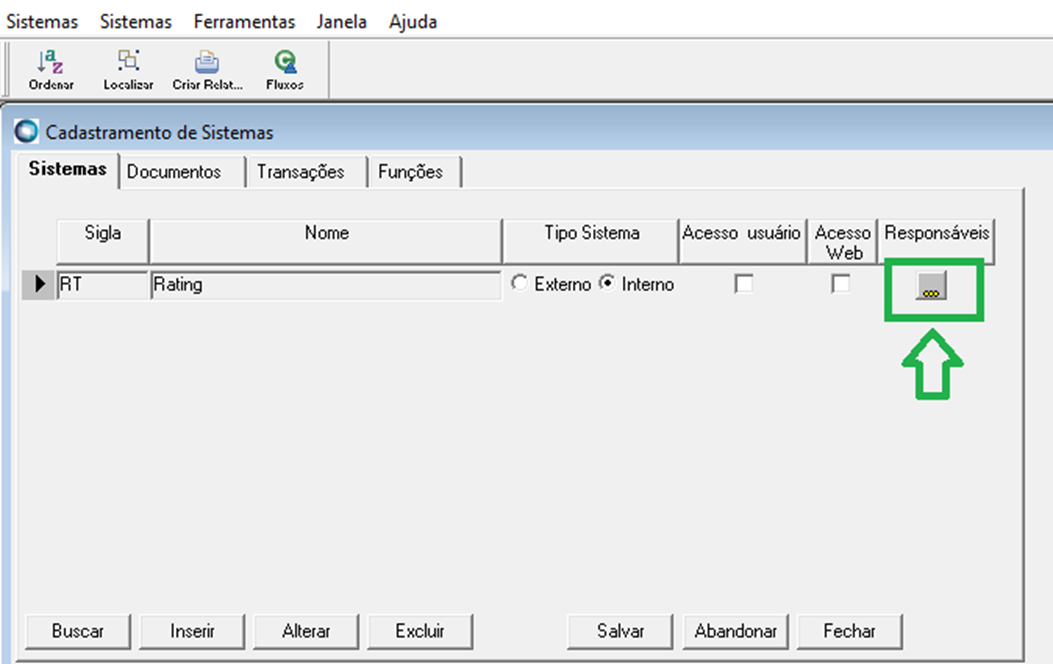Open Responsáveis for the Rating system
1053x664 pixels.
(933, 287)
